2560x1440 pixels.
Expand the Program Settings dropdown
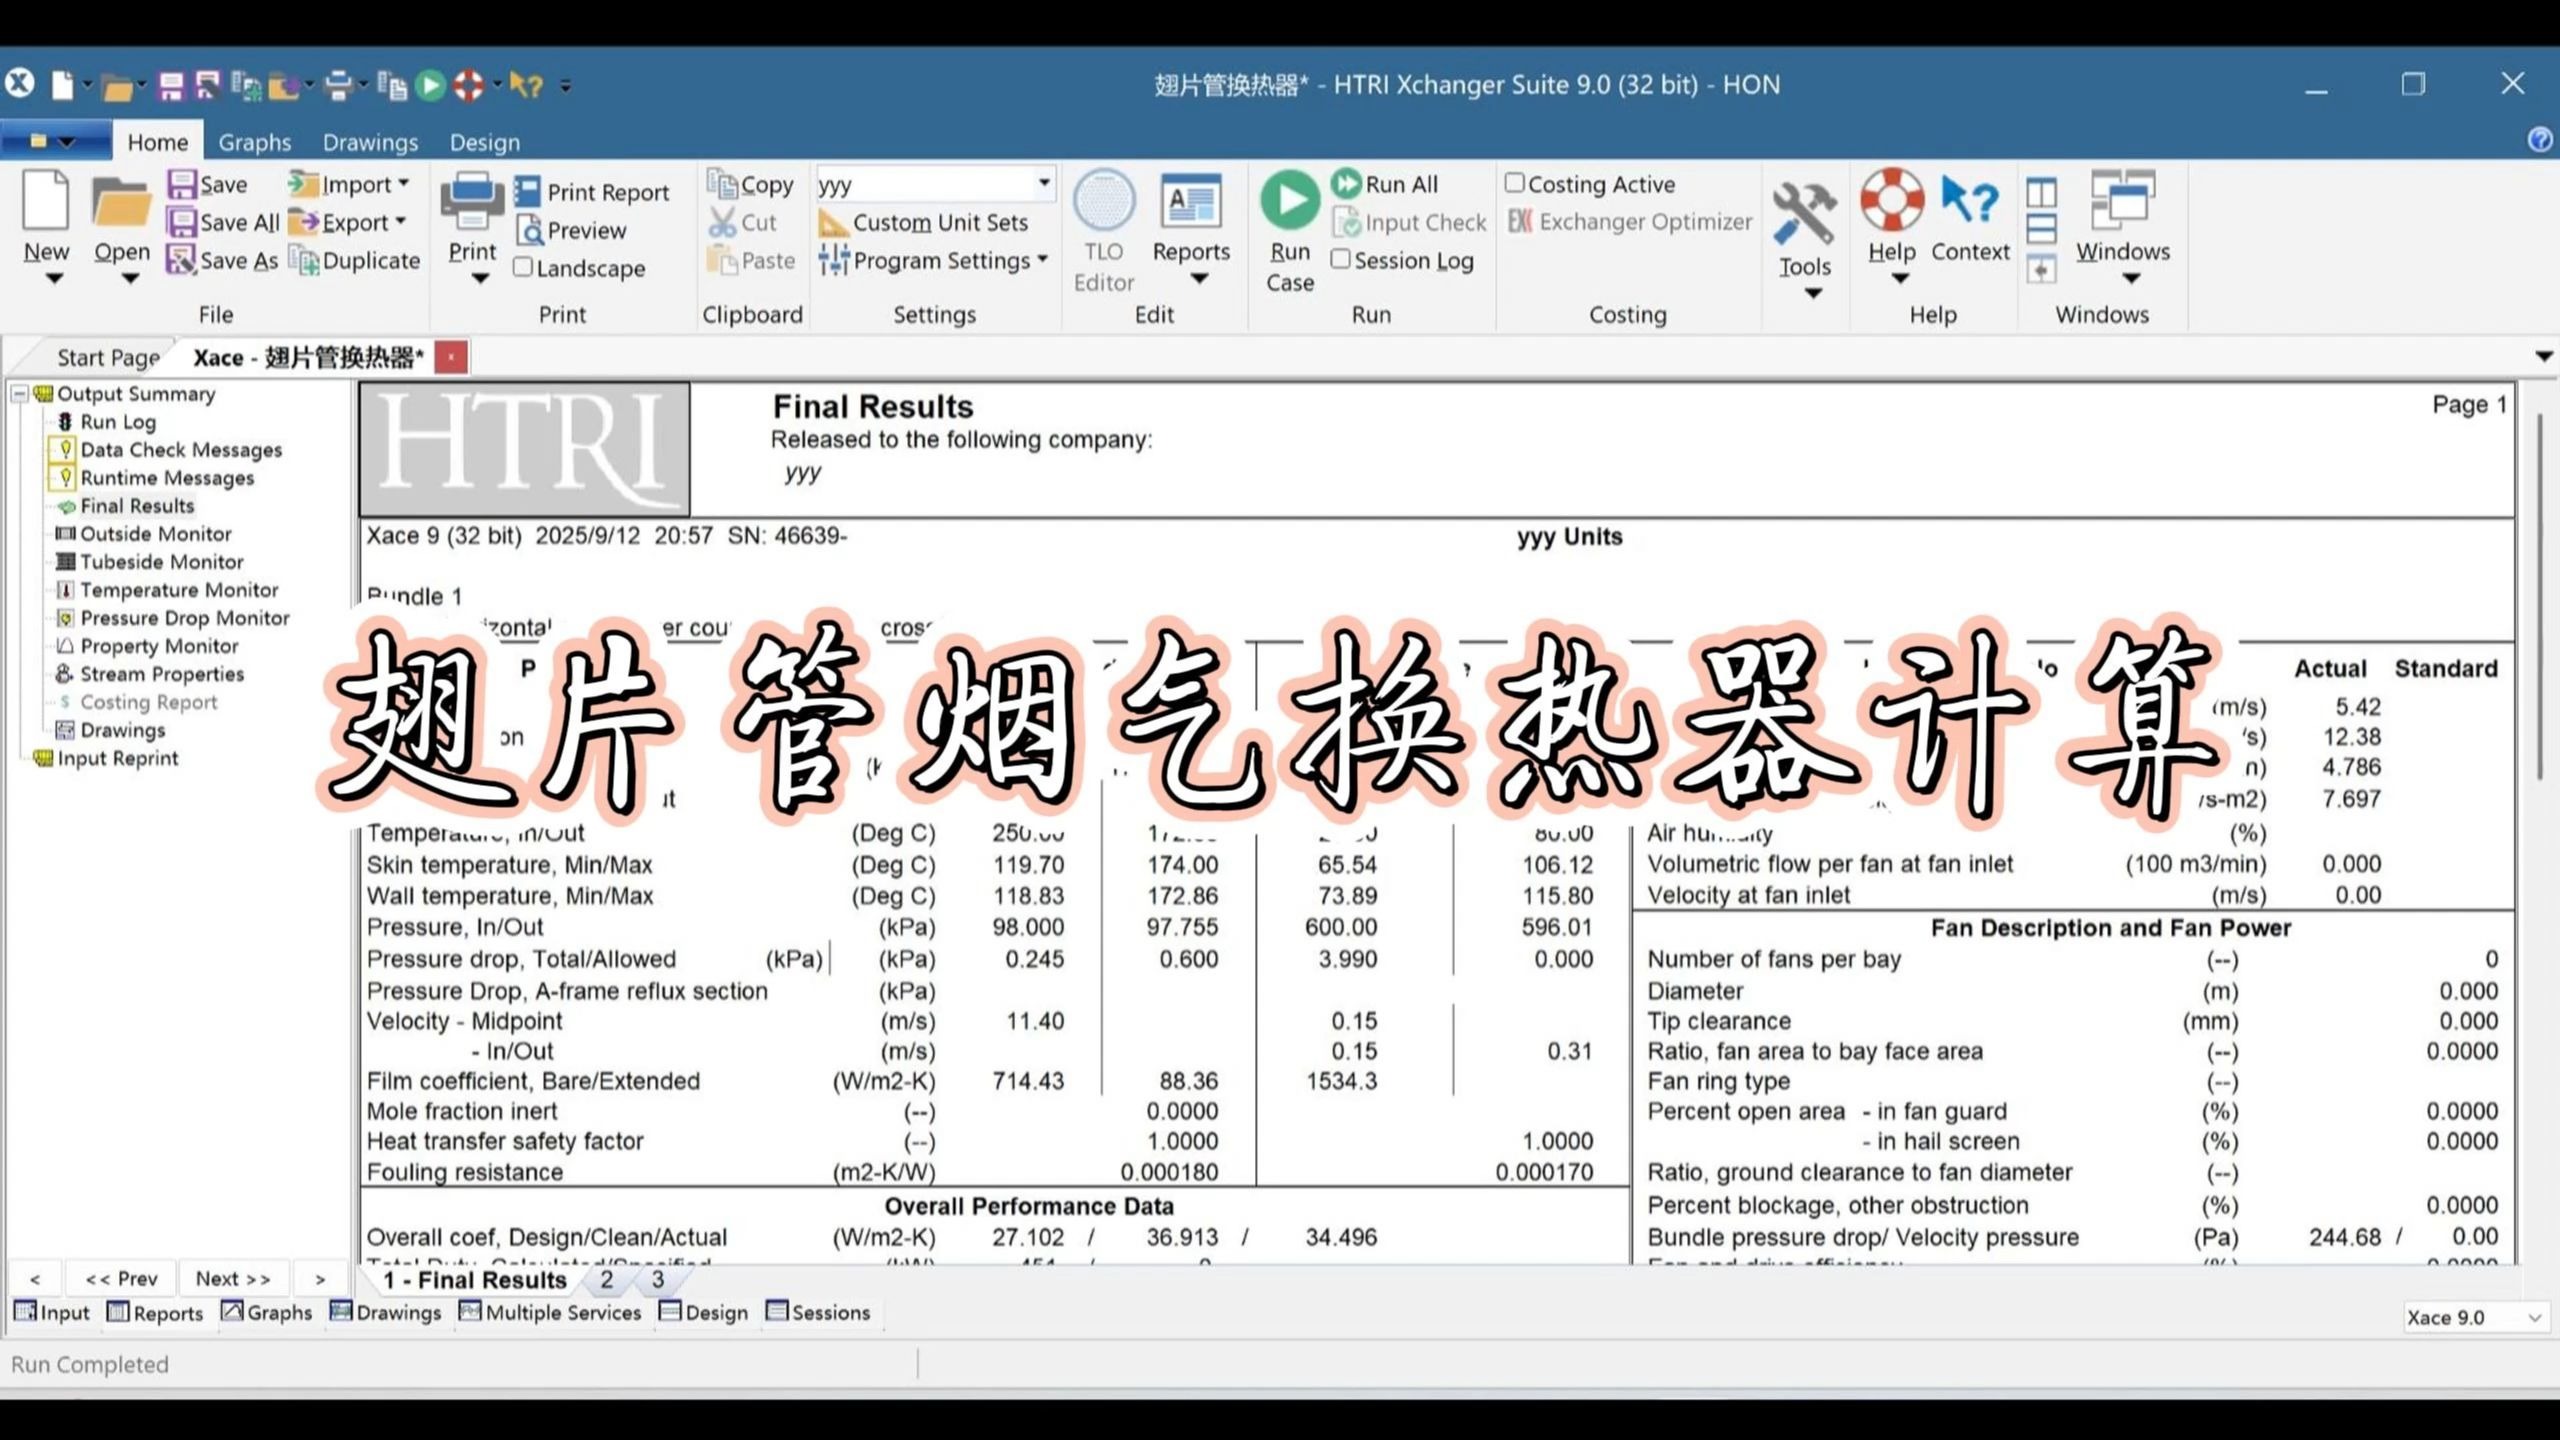coord(1042,260)
